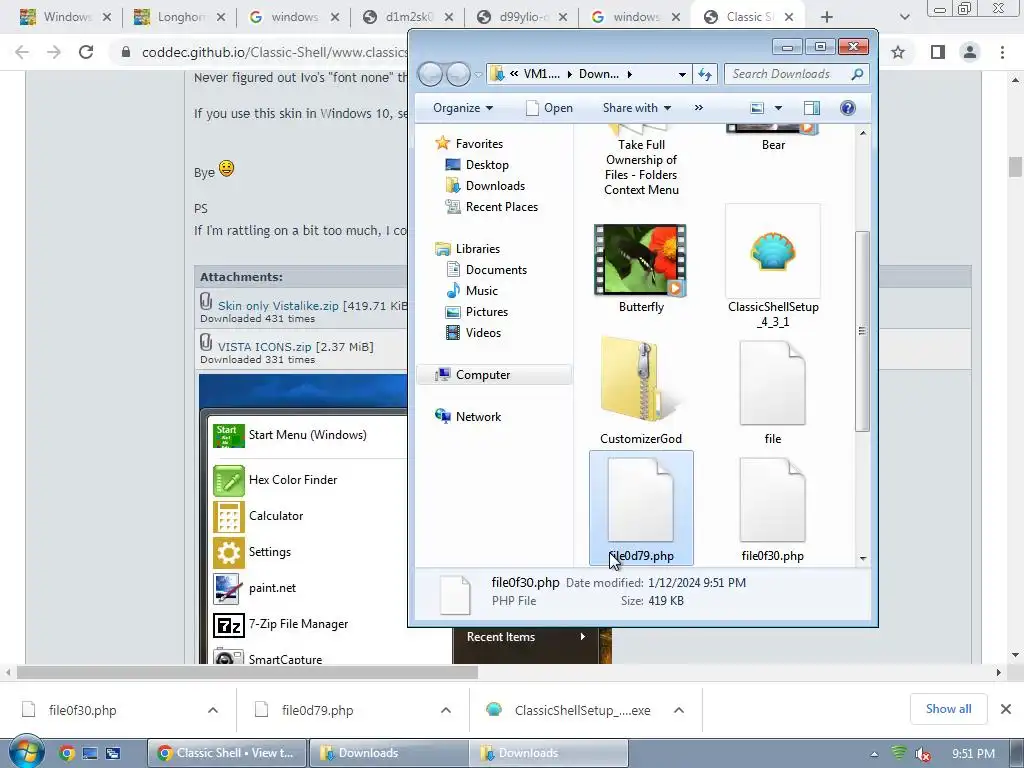1024x768 pixels.
Task: Select Favorites in navigation pane
Action: pyautogui.click(x=479, y=144)
